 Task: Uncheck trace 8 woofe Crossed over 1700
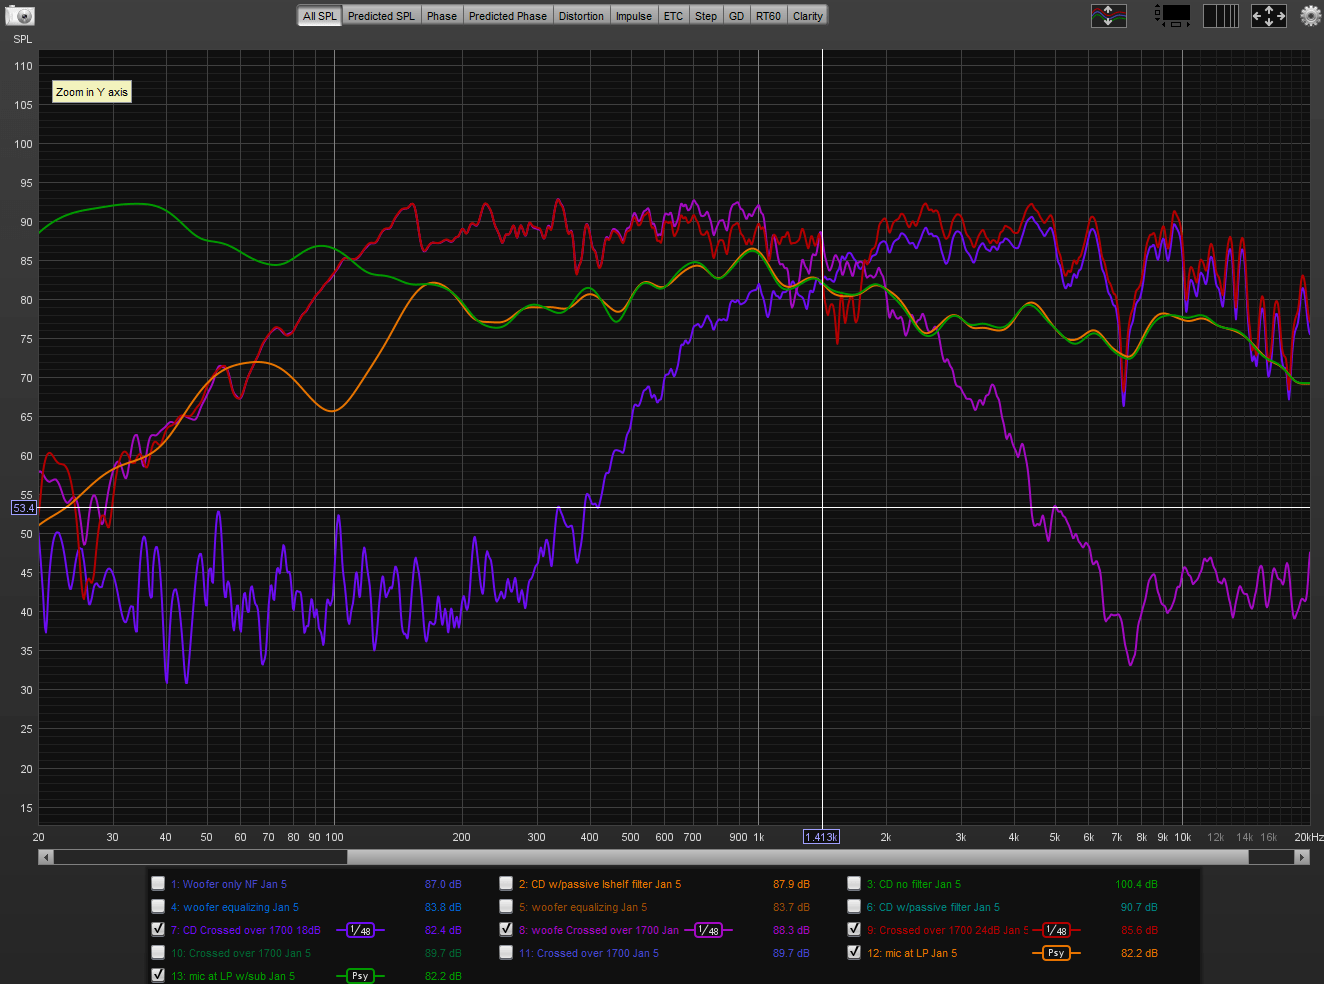pos(506,929)
